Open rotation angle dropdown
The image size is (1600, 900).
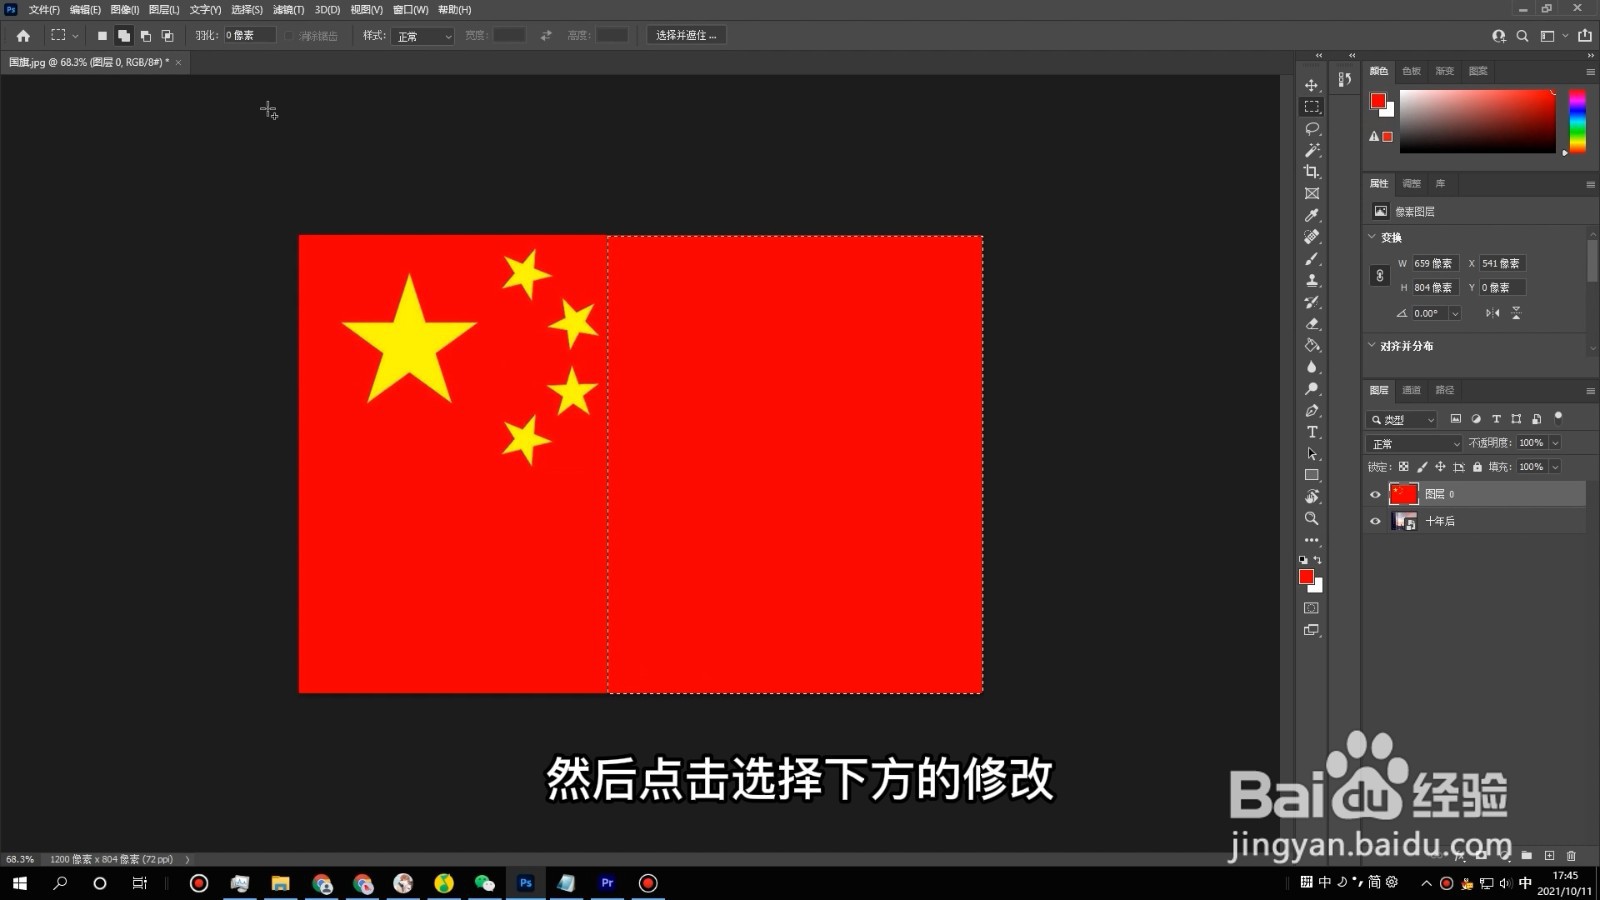[1455, 313]
